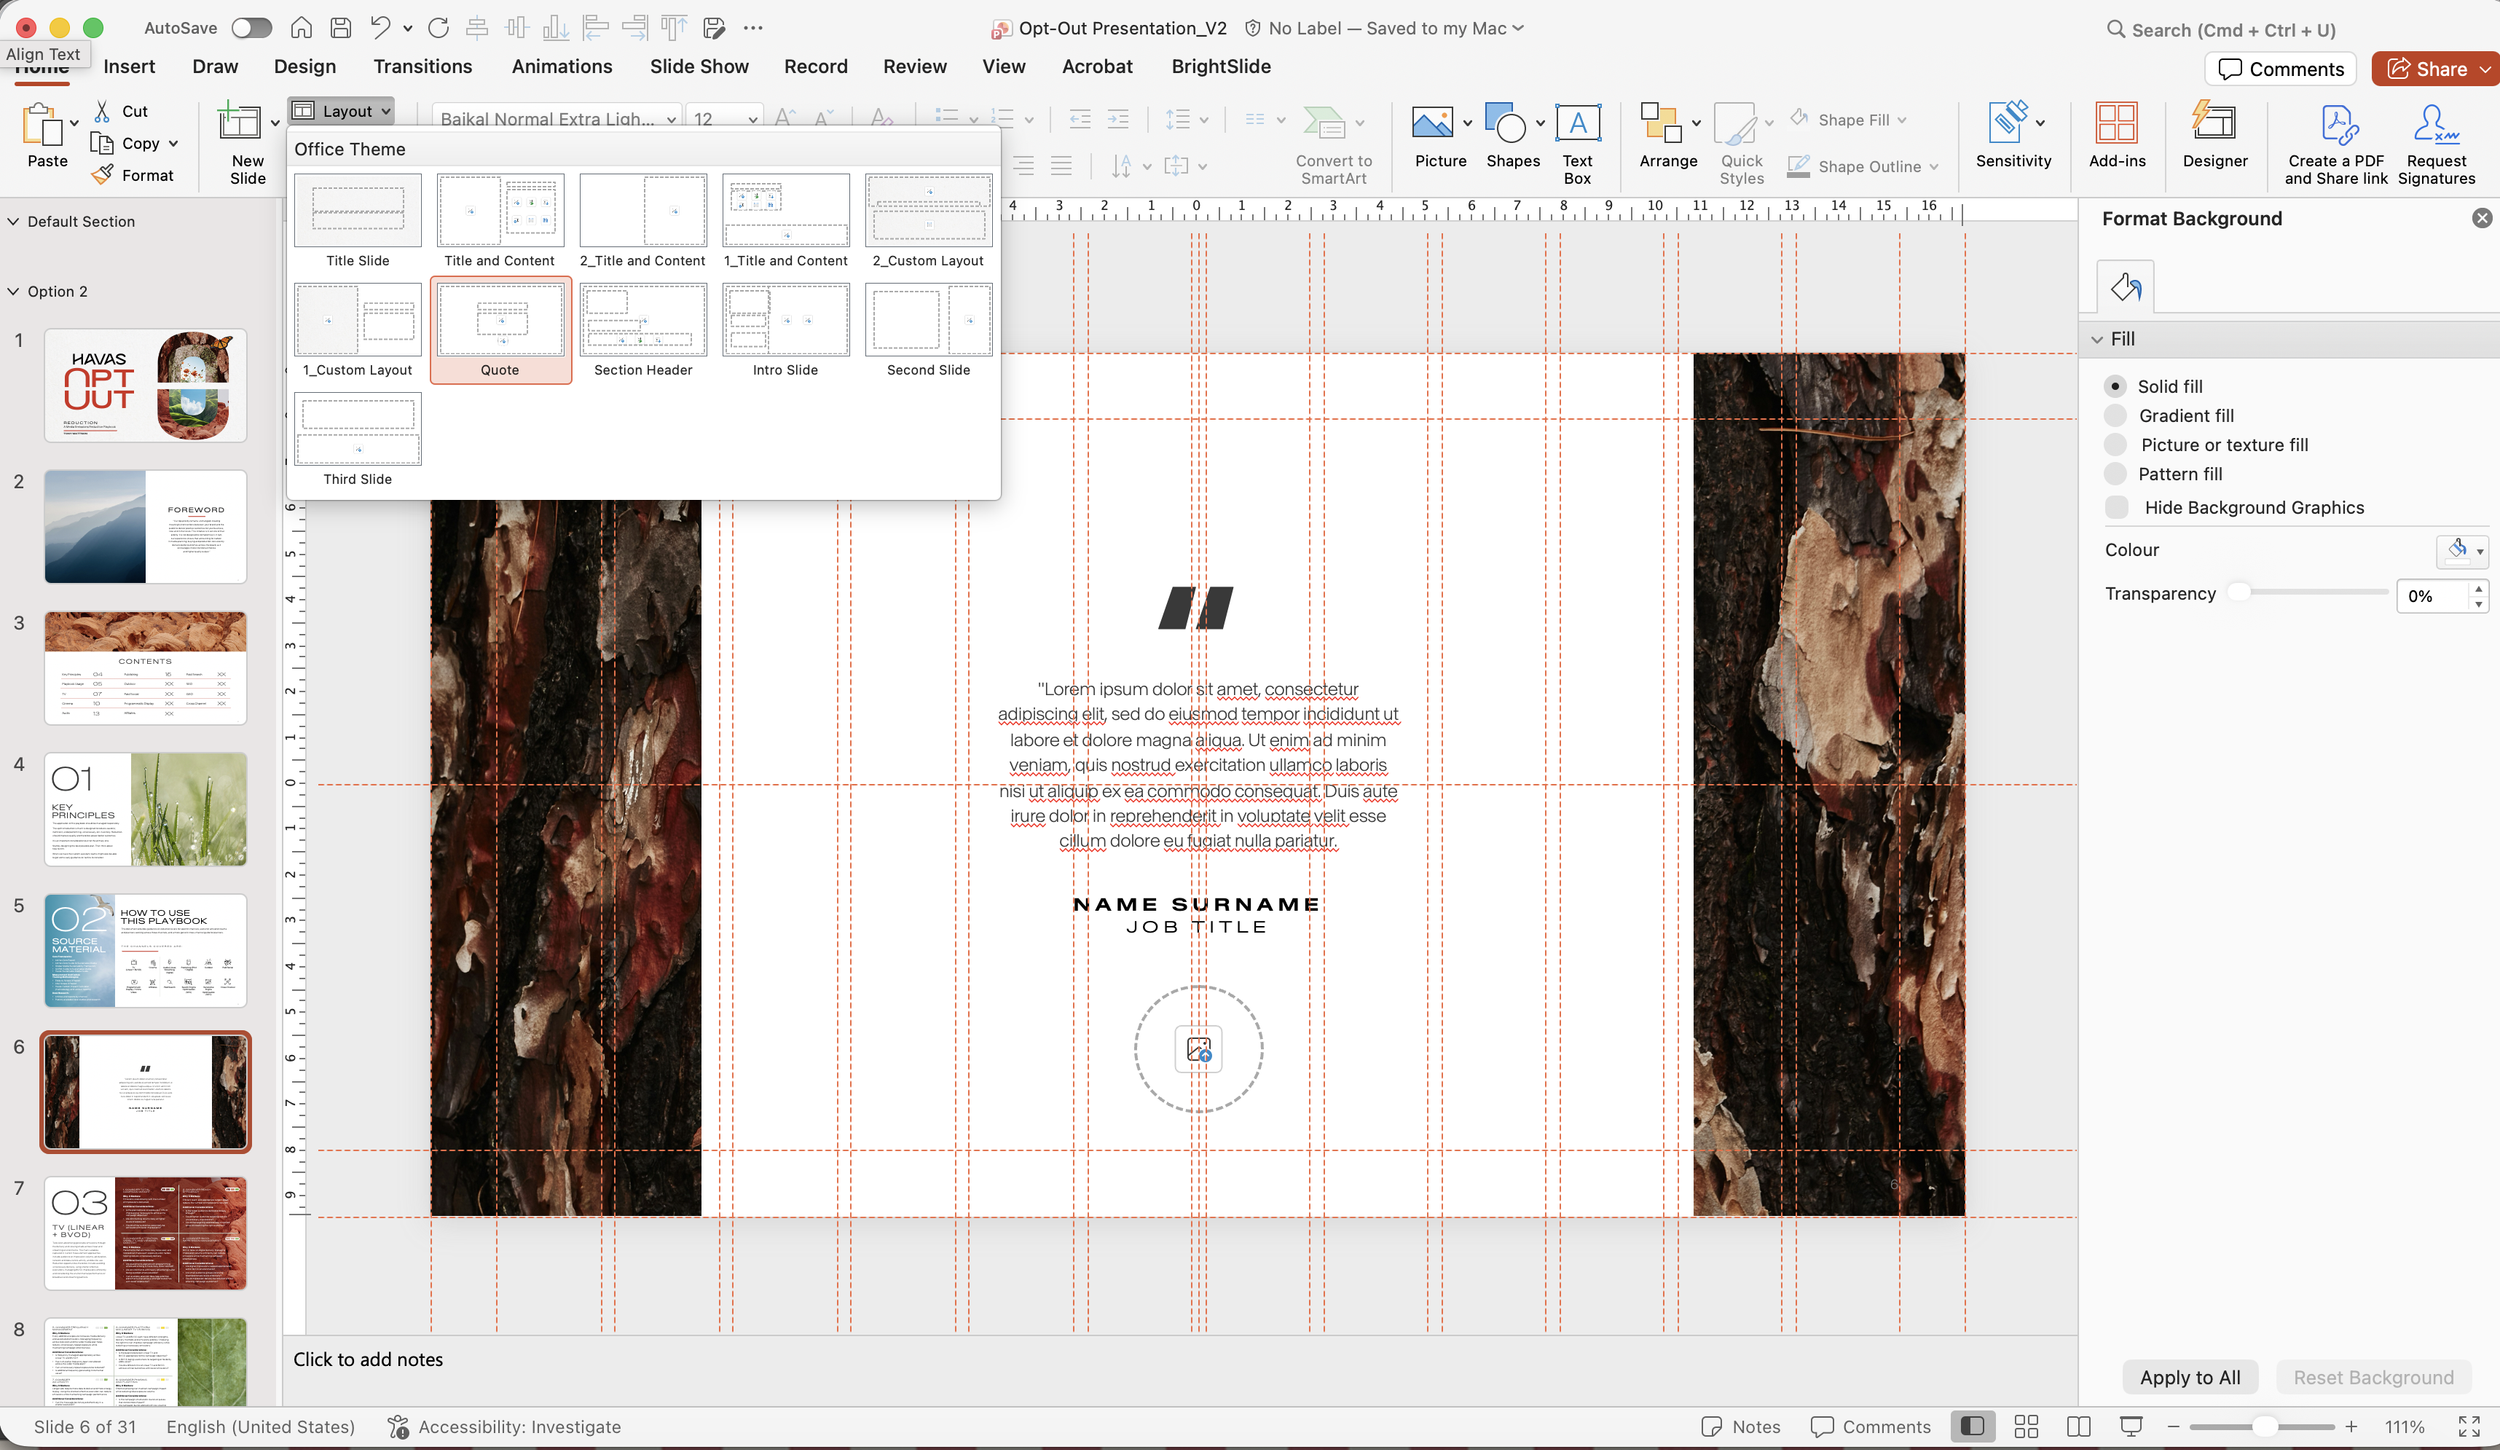The width and height of the screenshot is (2500, 1450).
Task: Insert a Picture from the ribbon
Action: coord(1432,123)
